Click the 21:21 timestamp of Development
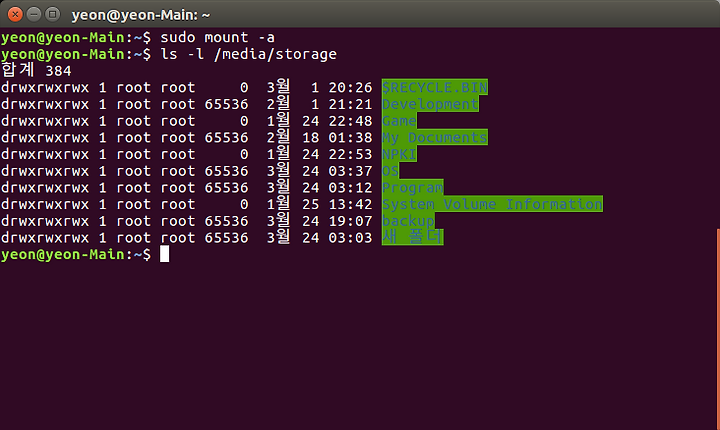 tap(350, 104)
